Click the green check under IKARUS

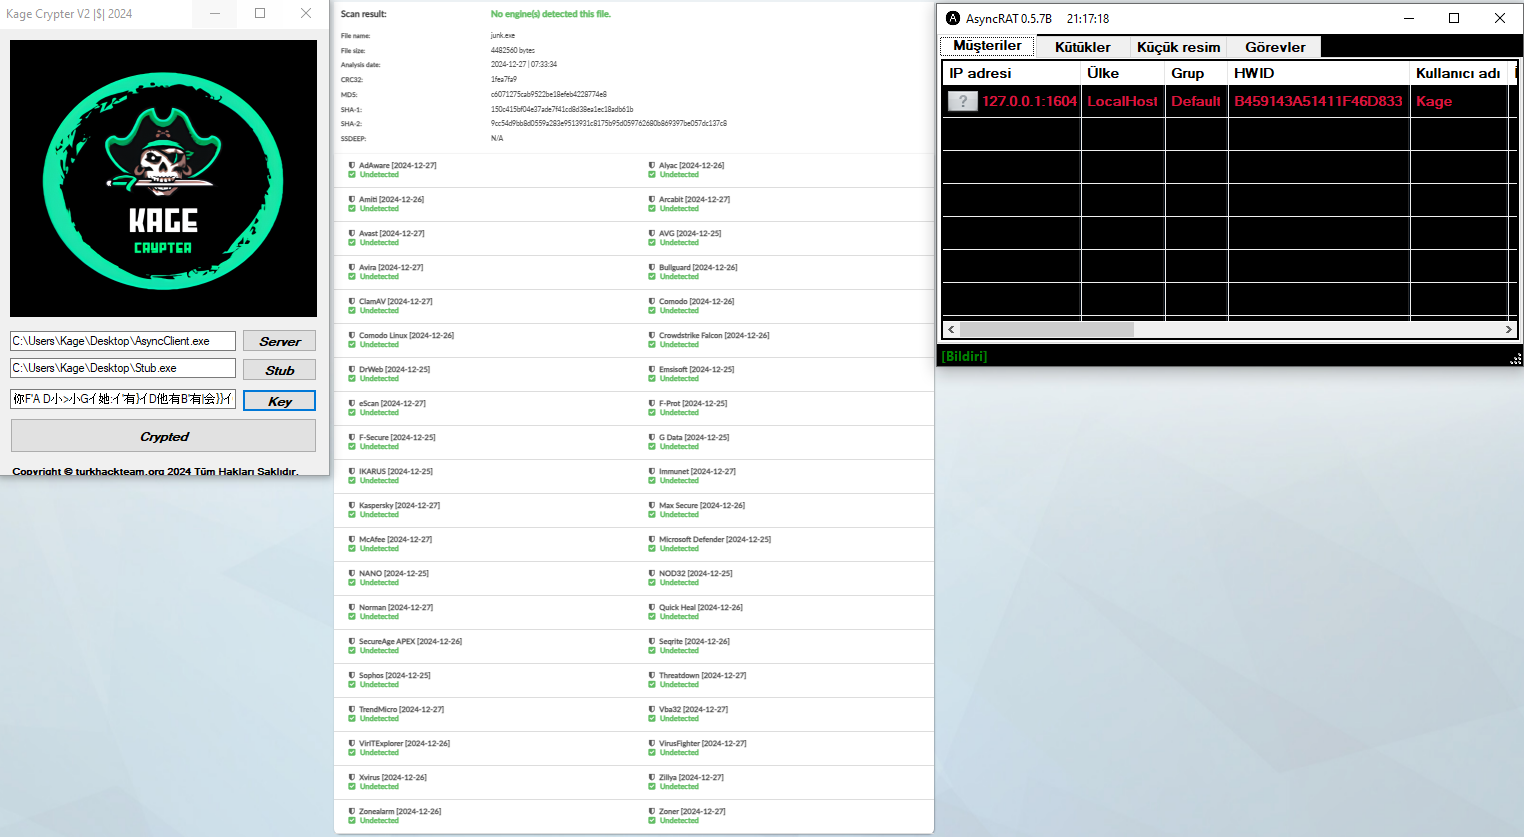pos(352,481)
